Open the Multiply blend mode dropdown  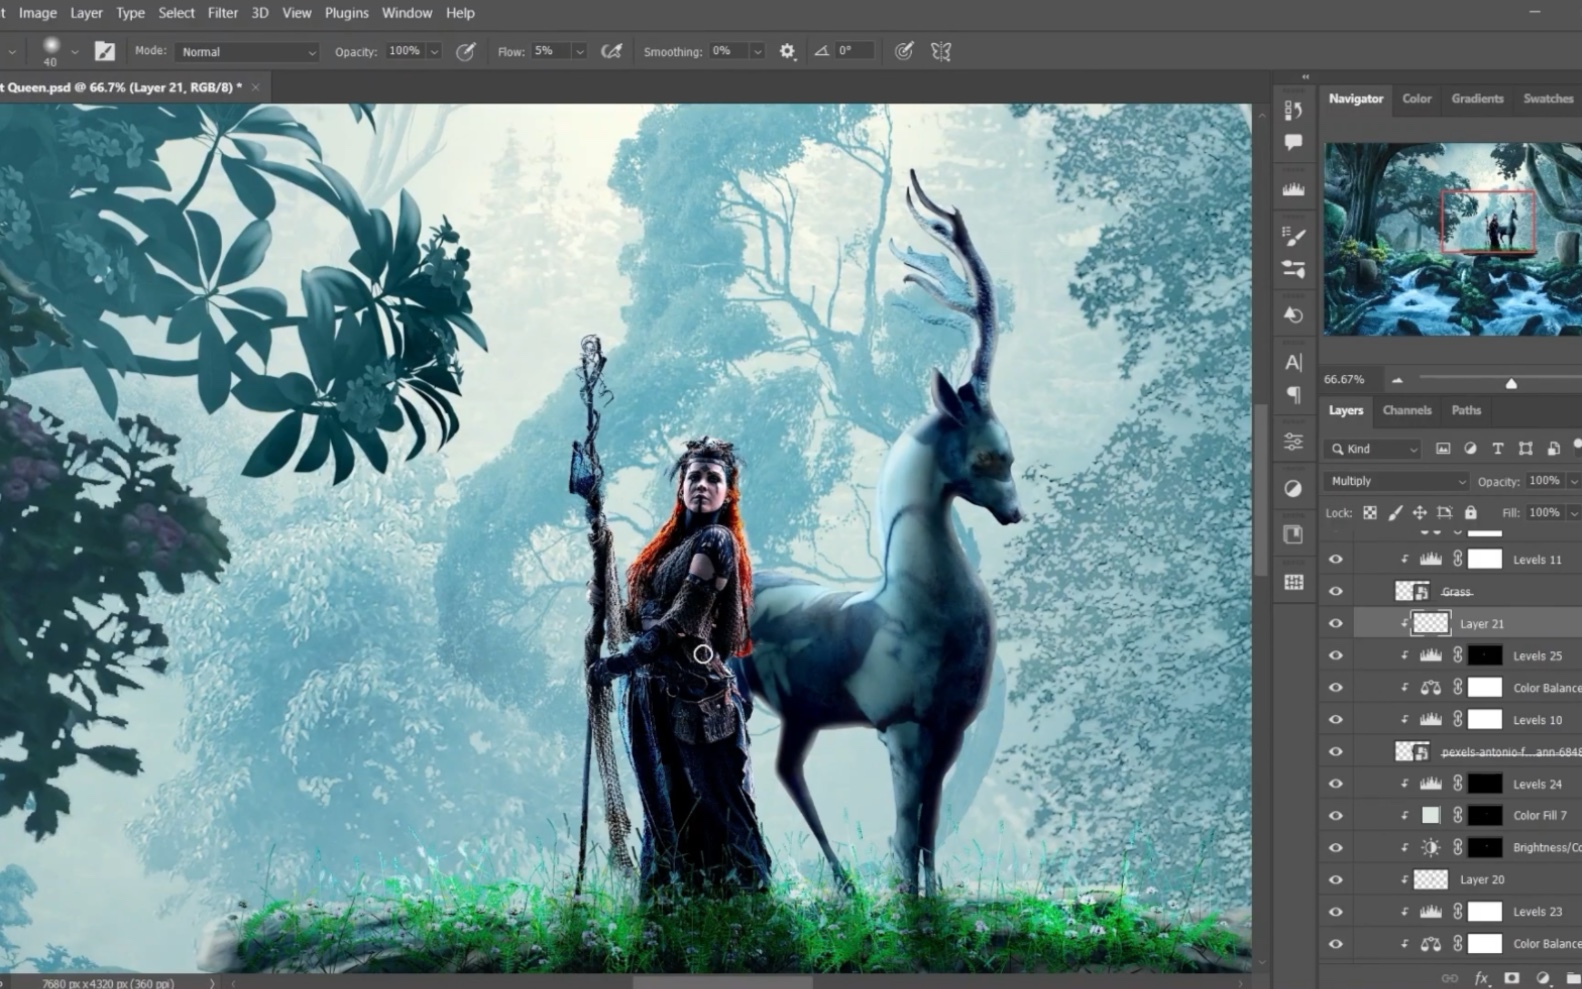1396,481
